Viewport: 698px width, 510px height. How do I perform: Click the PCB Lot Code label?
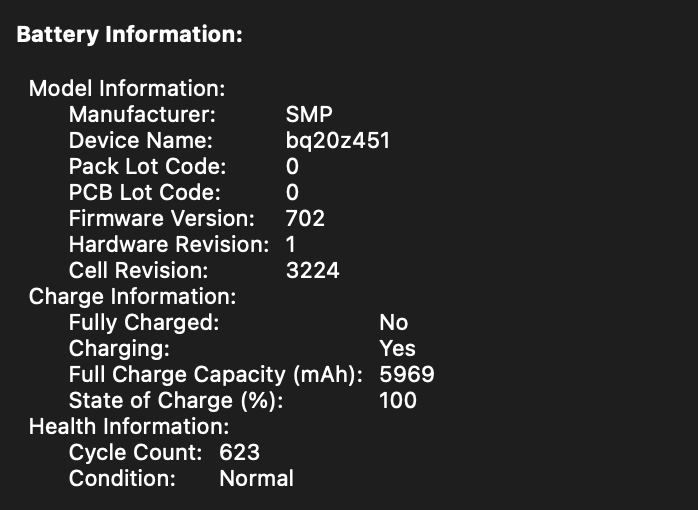tap(144, 192)
